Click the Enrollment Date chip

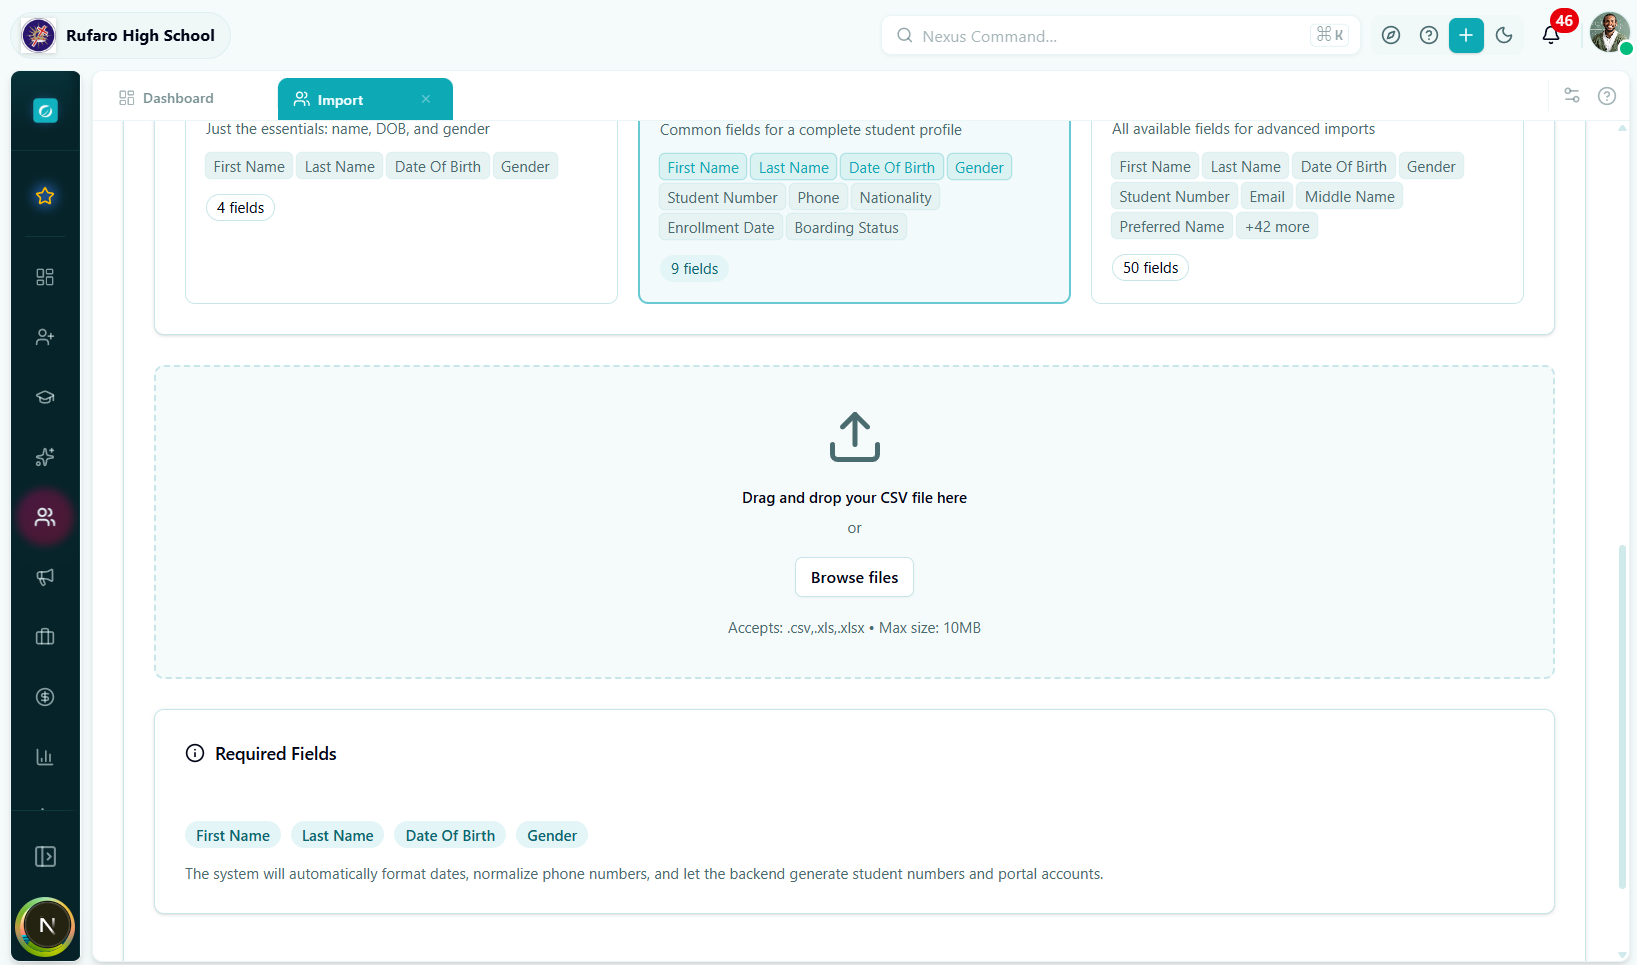(721, 228)
